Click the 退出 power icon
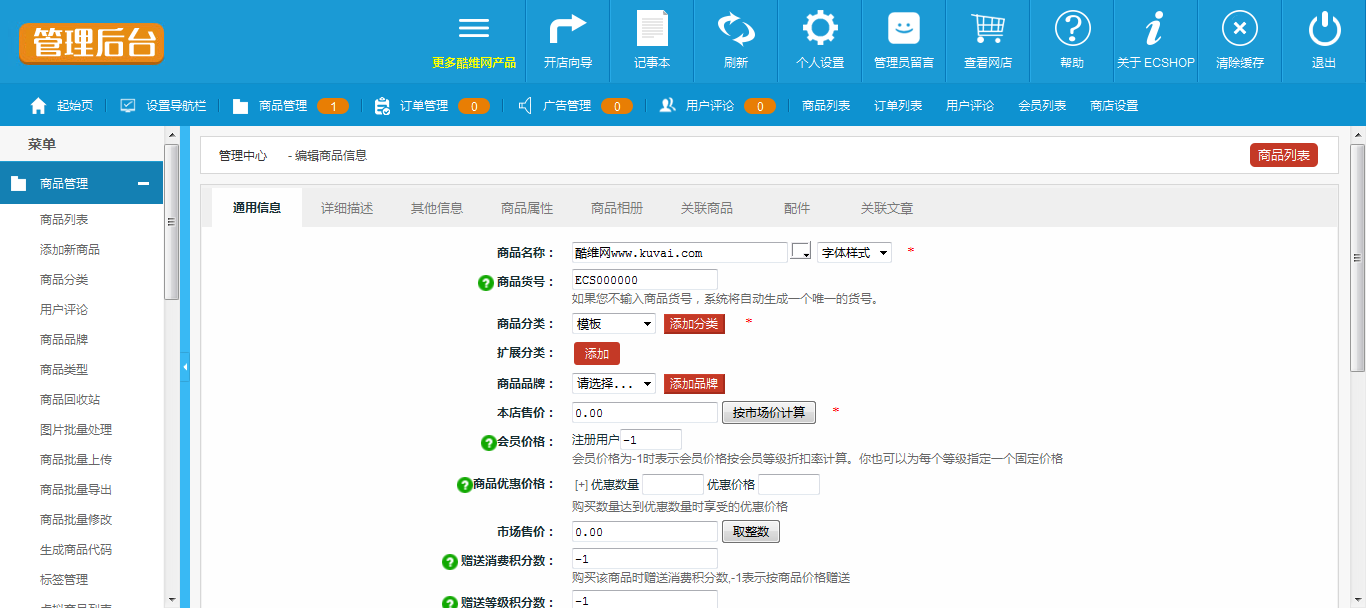The width and height of the screenshot is (1366, 608). (1324, 29)
